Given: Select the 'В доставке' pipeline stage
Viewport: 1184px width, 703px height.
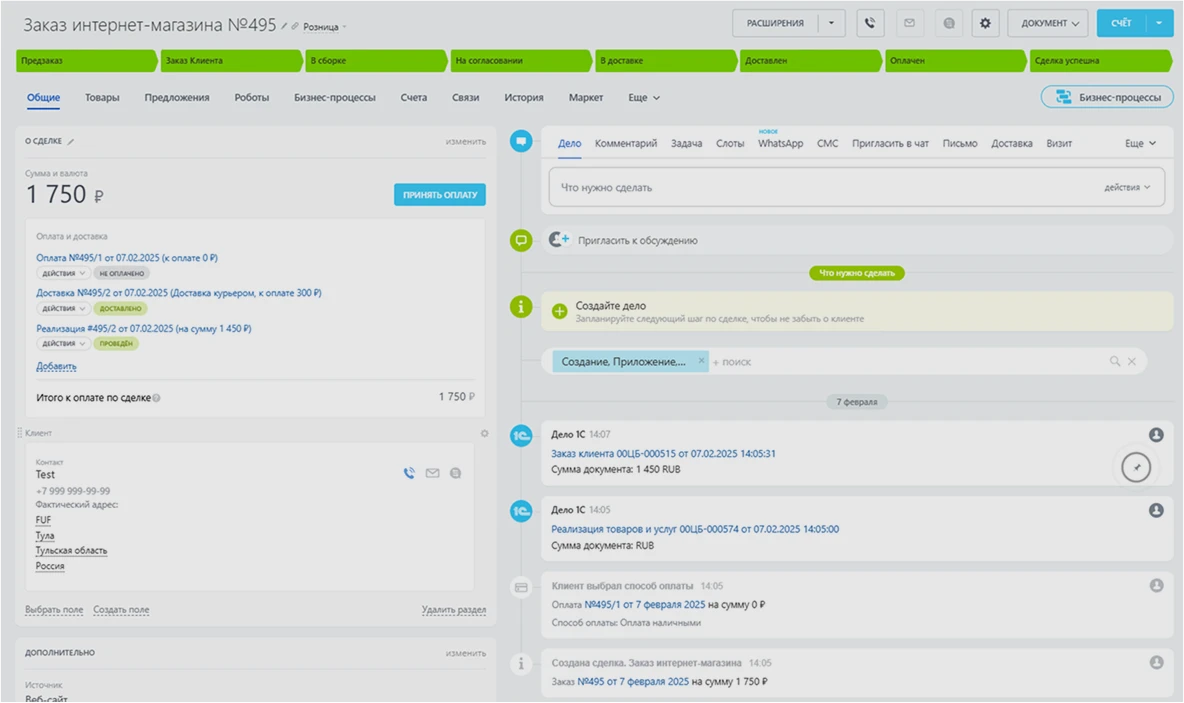Looking at the screenshot, I should 665,61.
